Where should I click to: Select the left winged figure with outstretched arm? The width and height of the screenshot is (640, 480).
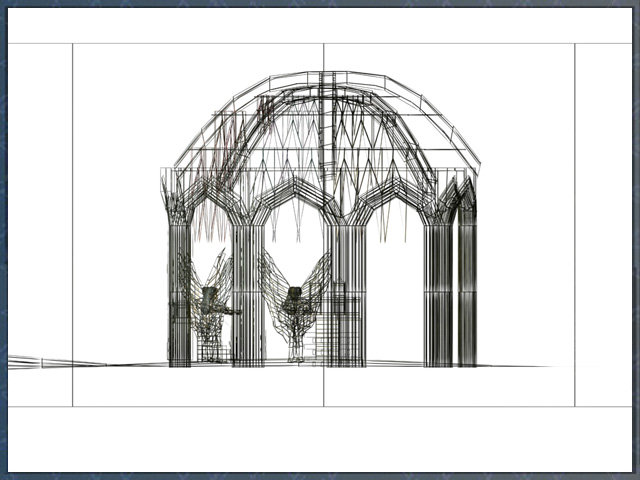211,306
